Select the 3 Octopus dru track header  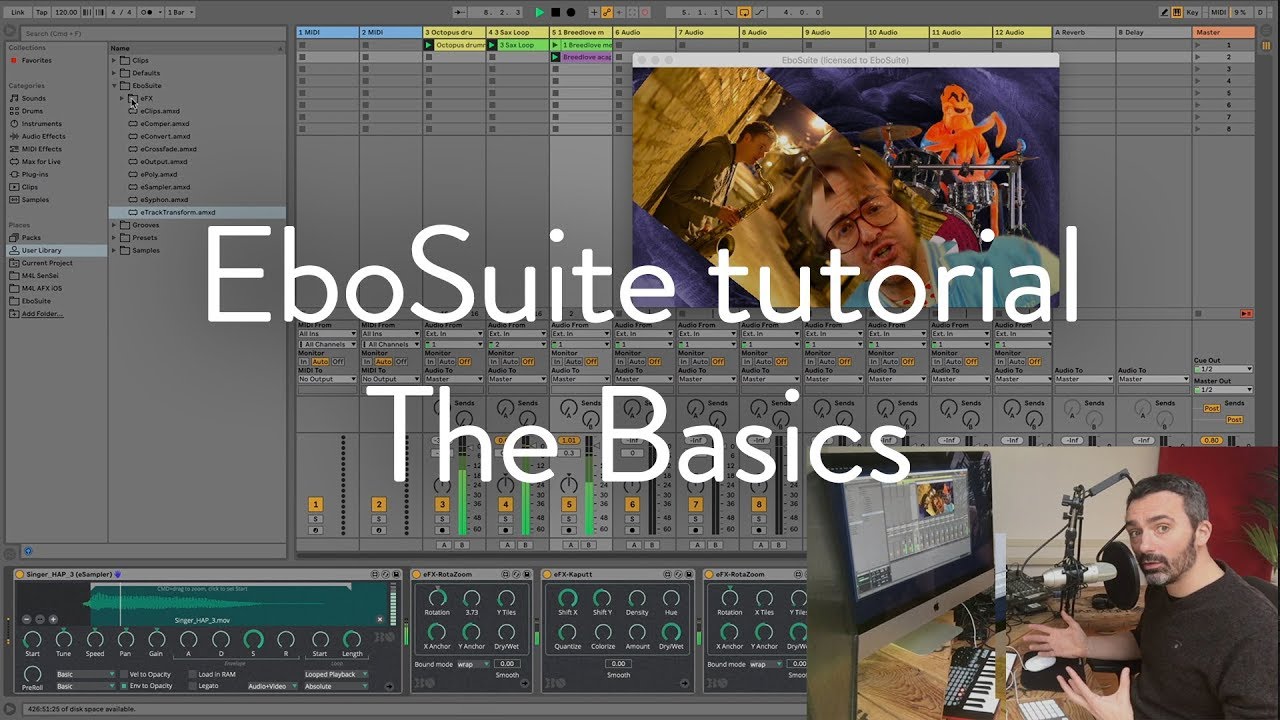point(454,32)
